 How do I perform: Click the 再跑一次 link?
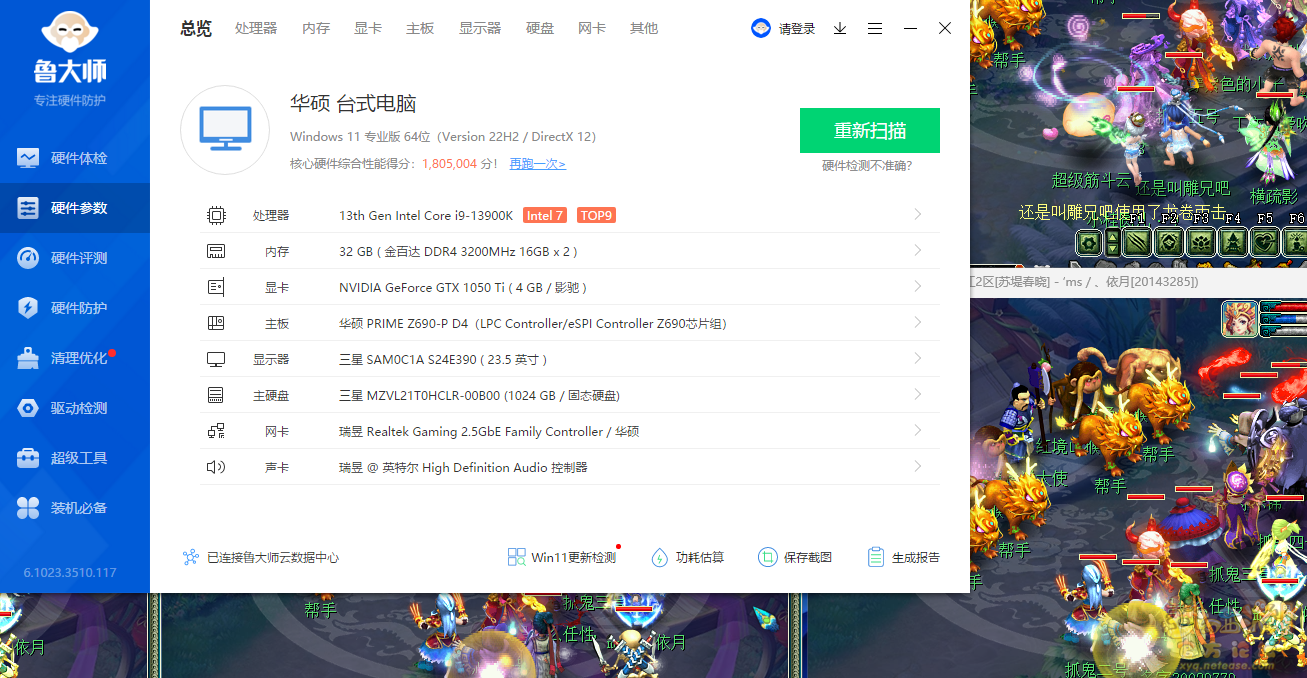click(x=537, y=164)
